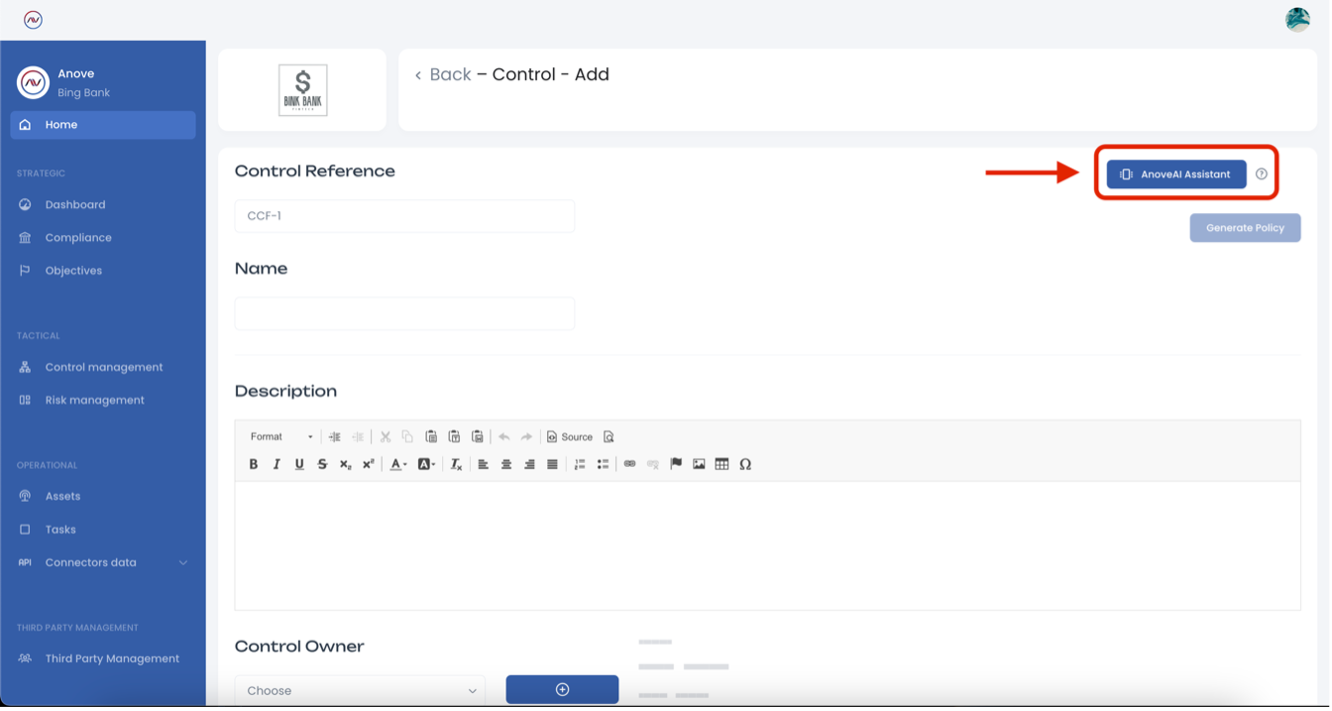Viewport: 1332px width, 711px height.
Task: Open Assets page
Action: point(62,496)
